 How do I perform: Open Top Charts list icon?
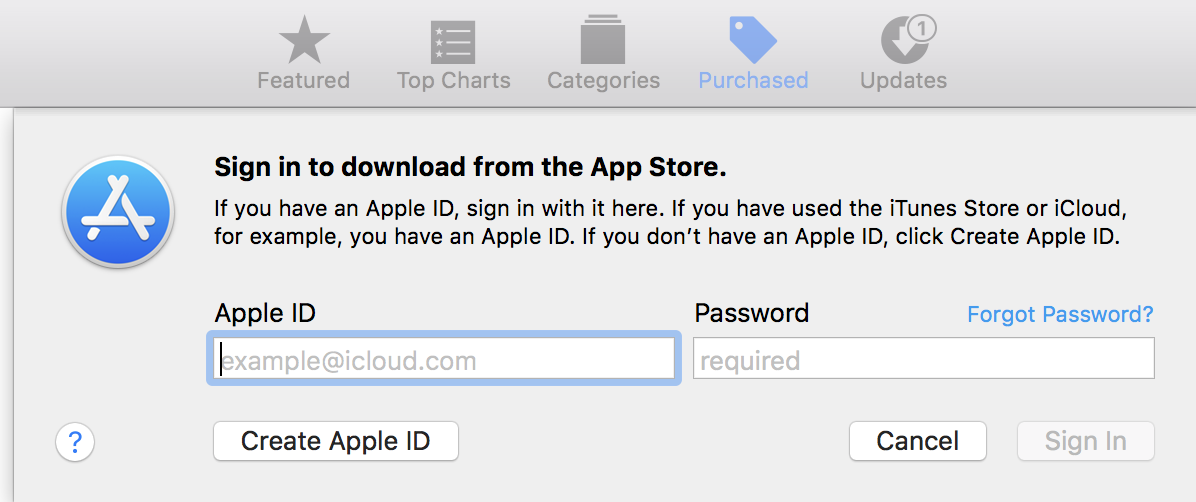453,41
